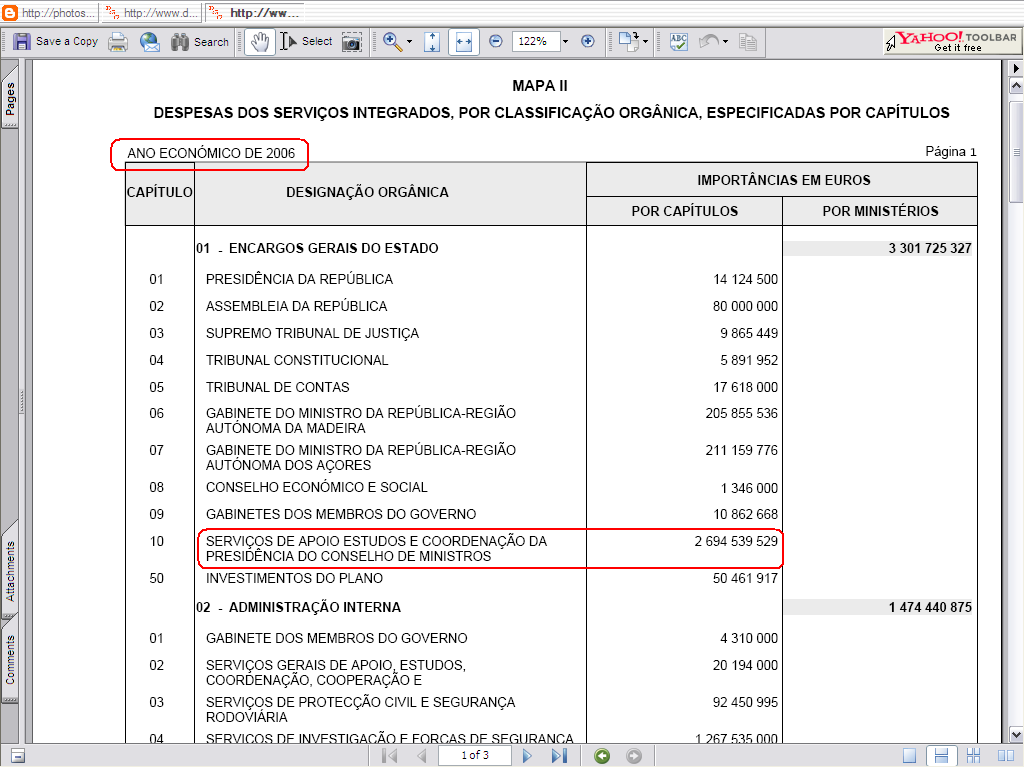
Task: Expand the Zoom tool dropdown arrow
Action: point(409,42)
